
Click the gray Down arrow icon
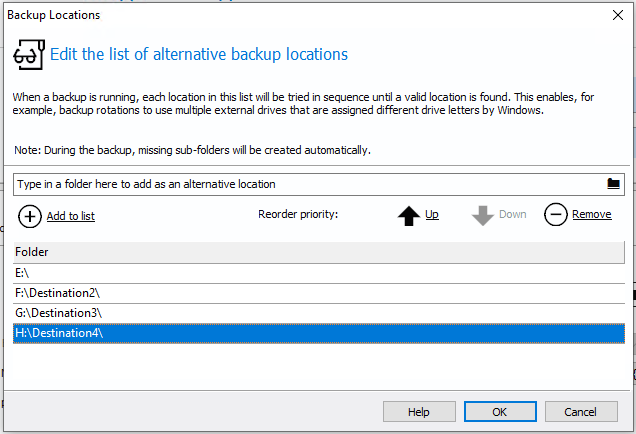(x=483, y=215)
